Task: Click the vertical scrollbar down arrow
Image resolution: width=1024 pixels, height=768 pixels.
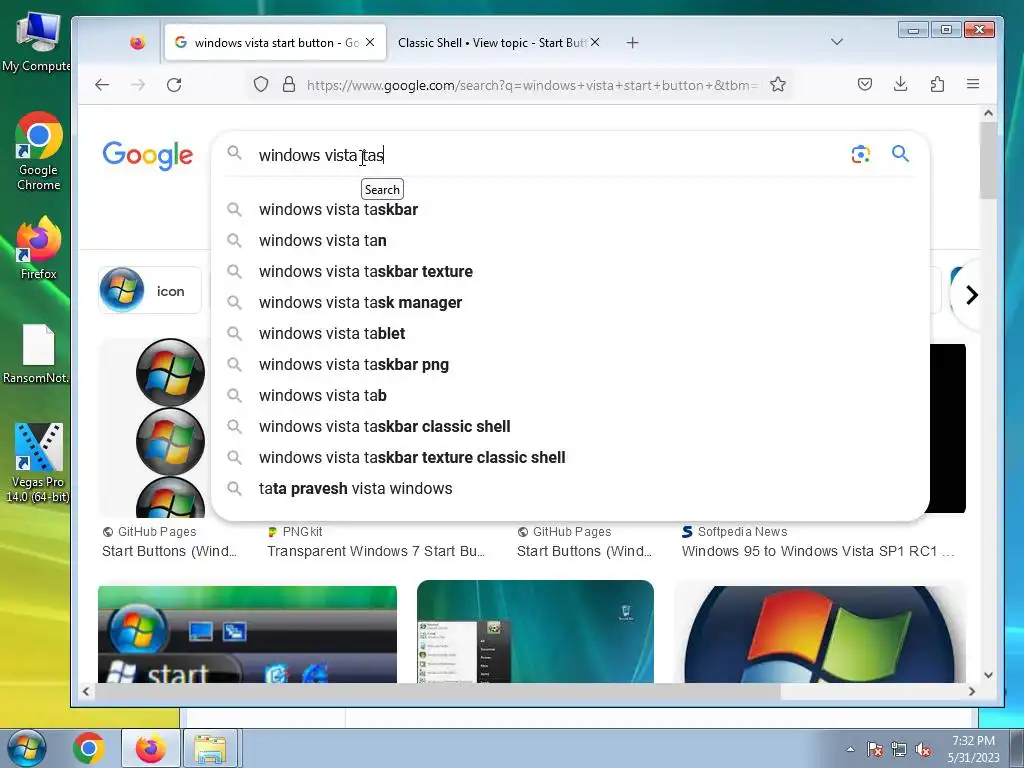Action: click(988, 675)
